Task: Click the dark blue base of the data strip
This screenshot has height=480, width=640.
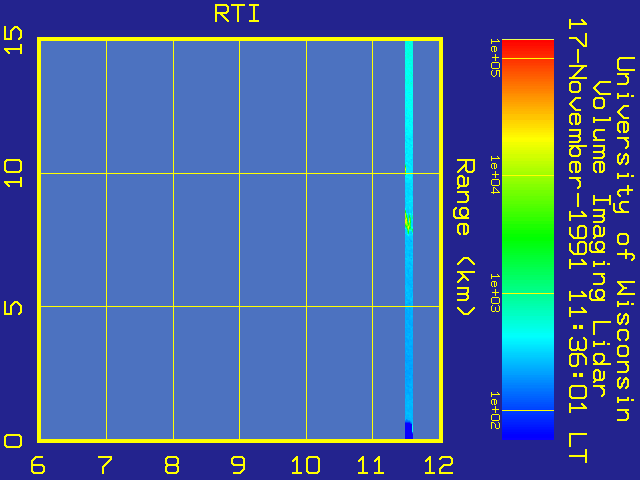Action: click(x=409, y=431)
